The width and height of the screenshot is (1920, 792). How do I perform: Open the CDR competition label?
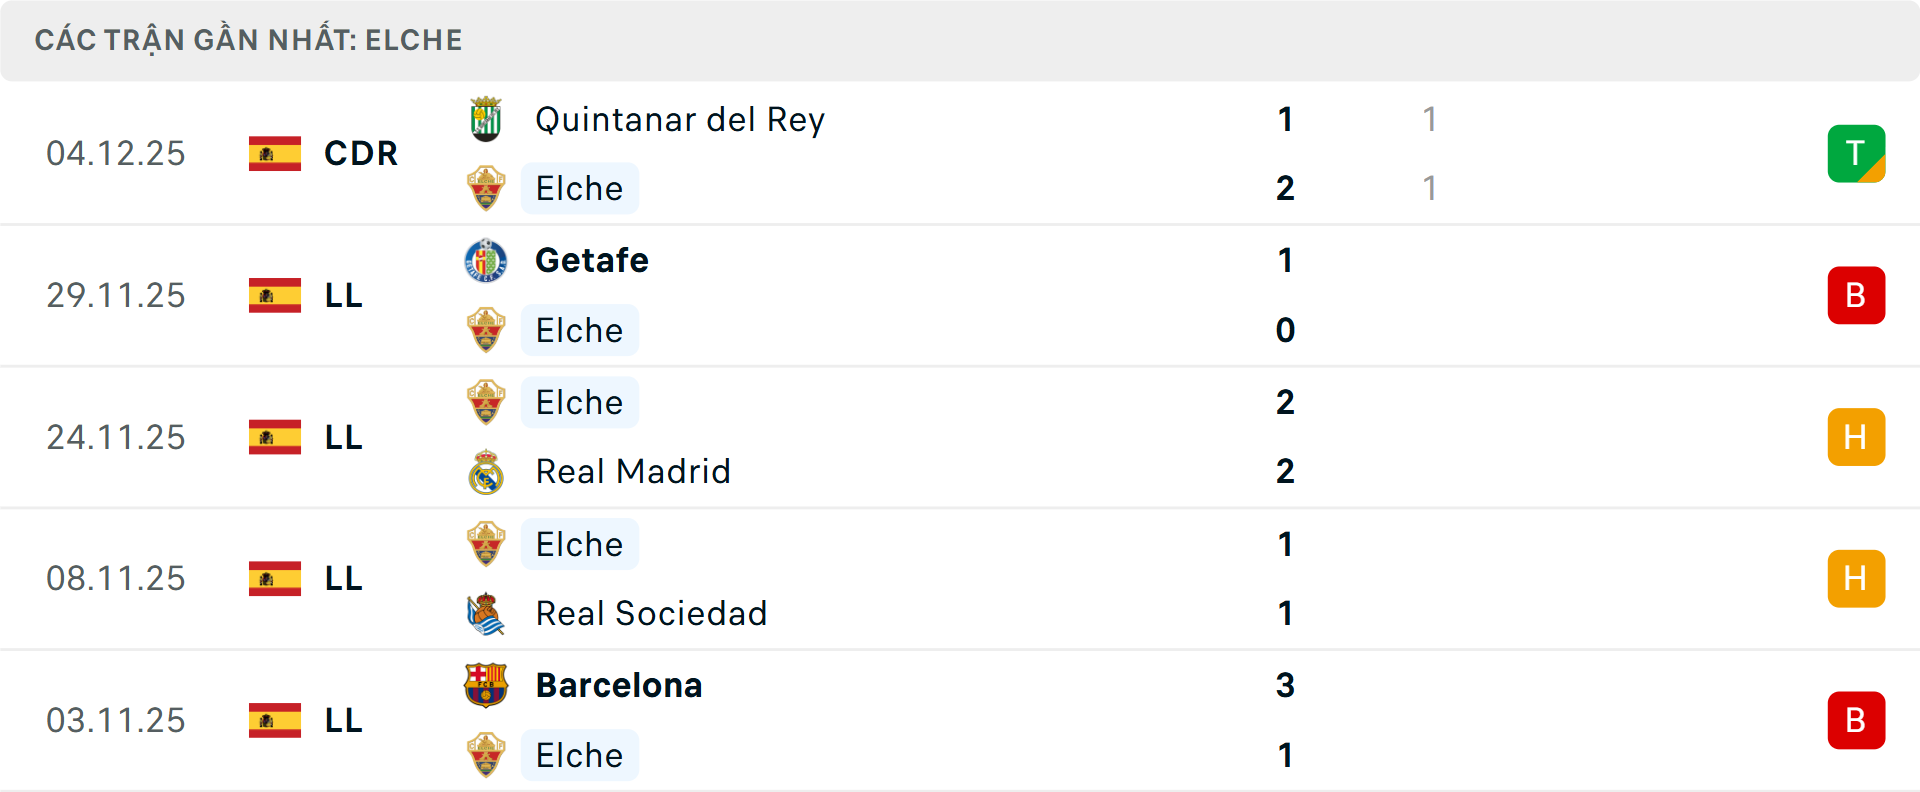point(361,154)
